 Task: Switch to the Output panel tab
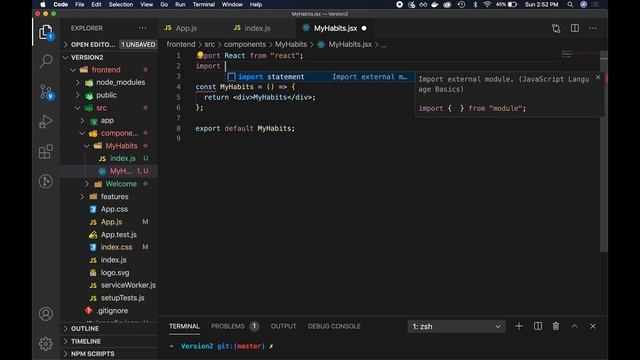(283, 326)
